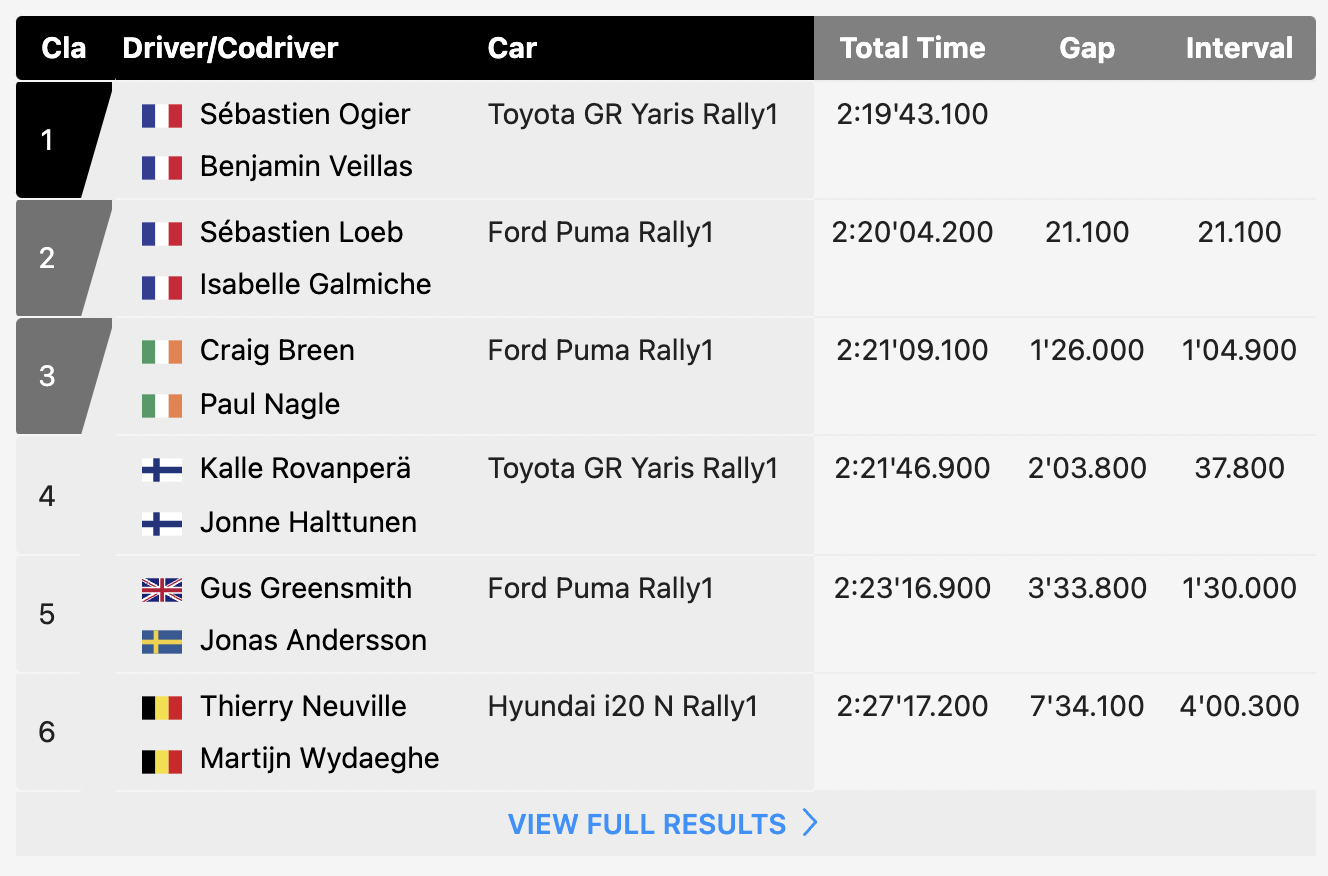Viewport: 1328px width, 876px height.
Task: Click the Irish flag beside Paul Nagle
Action: pos(162,406)
